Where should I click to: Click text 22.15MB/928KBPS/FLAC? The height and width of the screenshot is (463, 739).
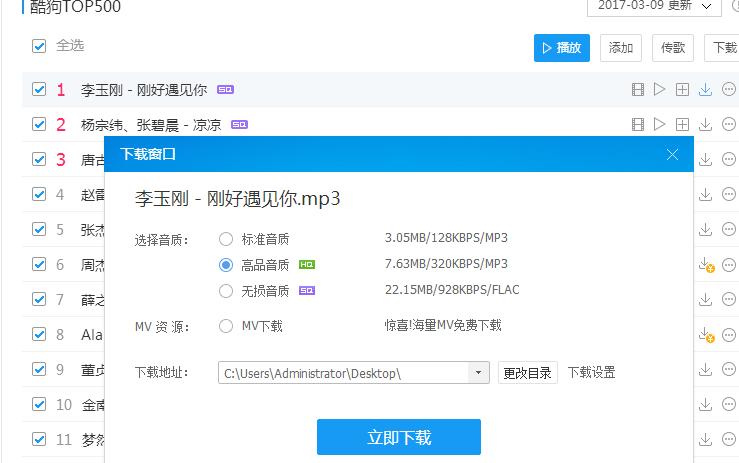point(452,289)
